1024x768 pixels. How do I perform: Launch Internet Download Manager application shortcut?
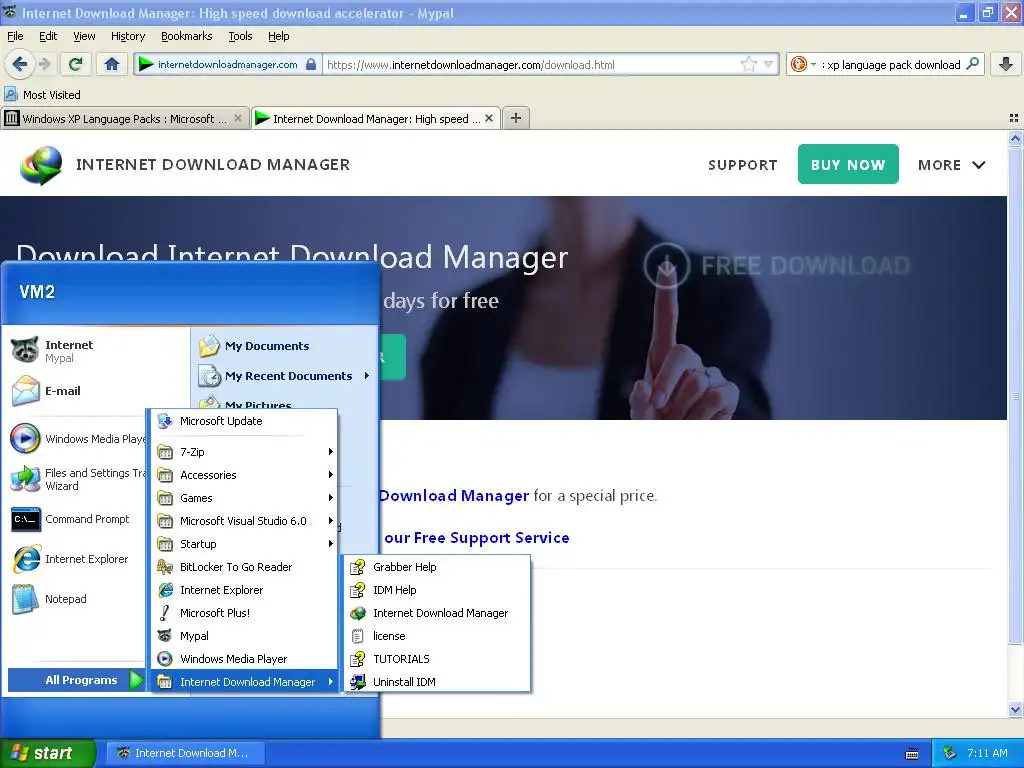[x=437, y=613]
